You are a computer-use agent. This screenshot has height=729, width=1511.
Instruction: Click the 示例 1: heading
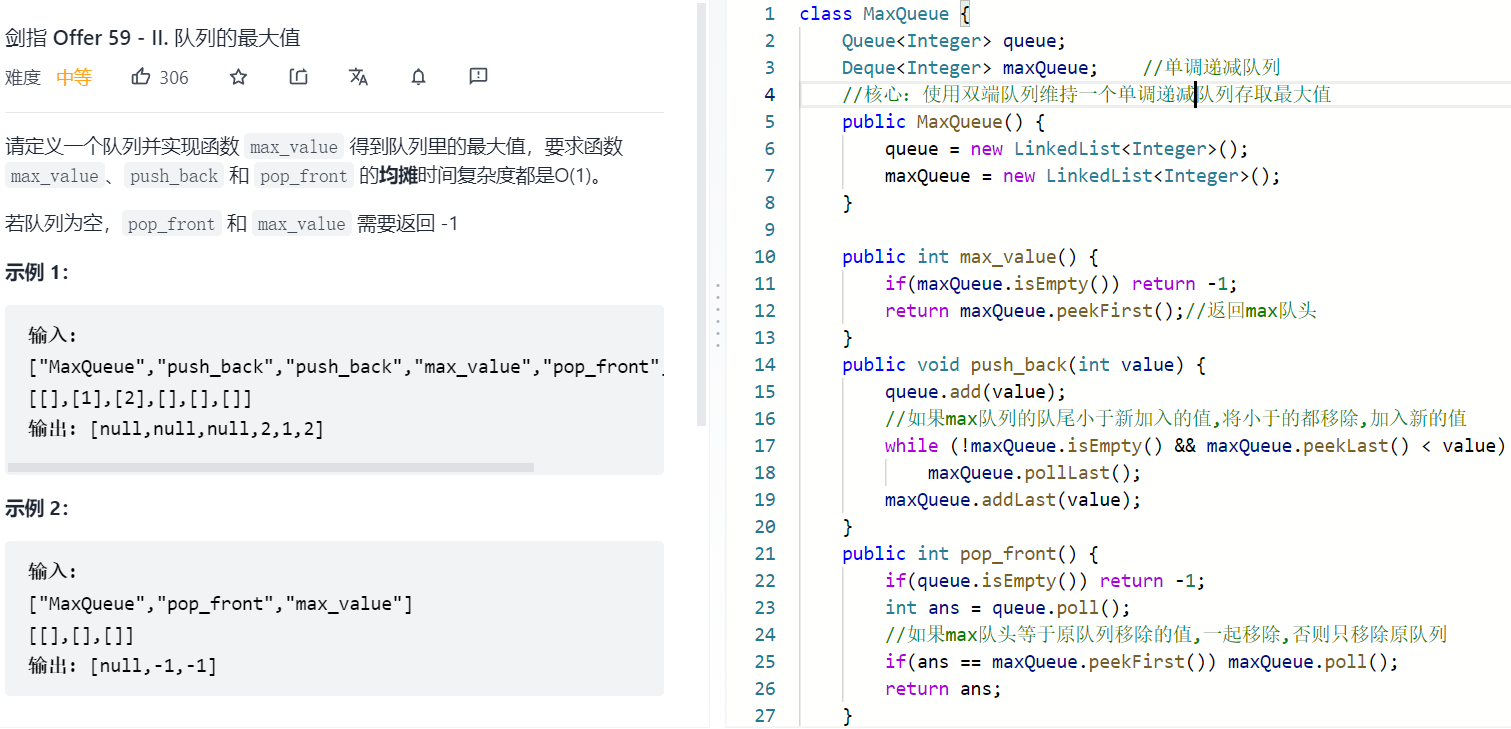coord(37,272)
